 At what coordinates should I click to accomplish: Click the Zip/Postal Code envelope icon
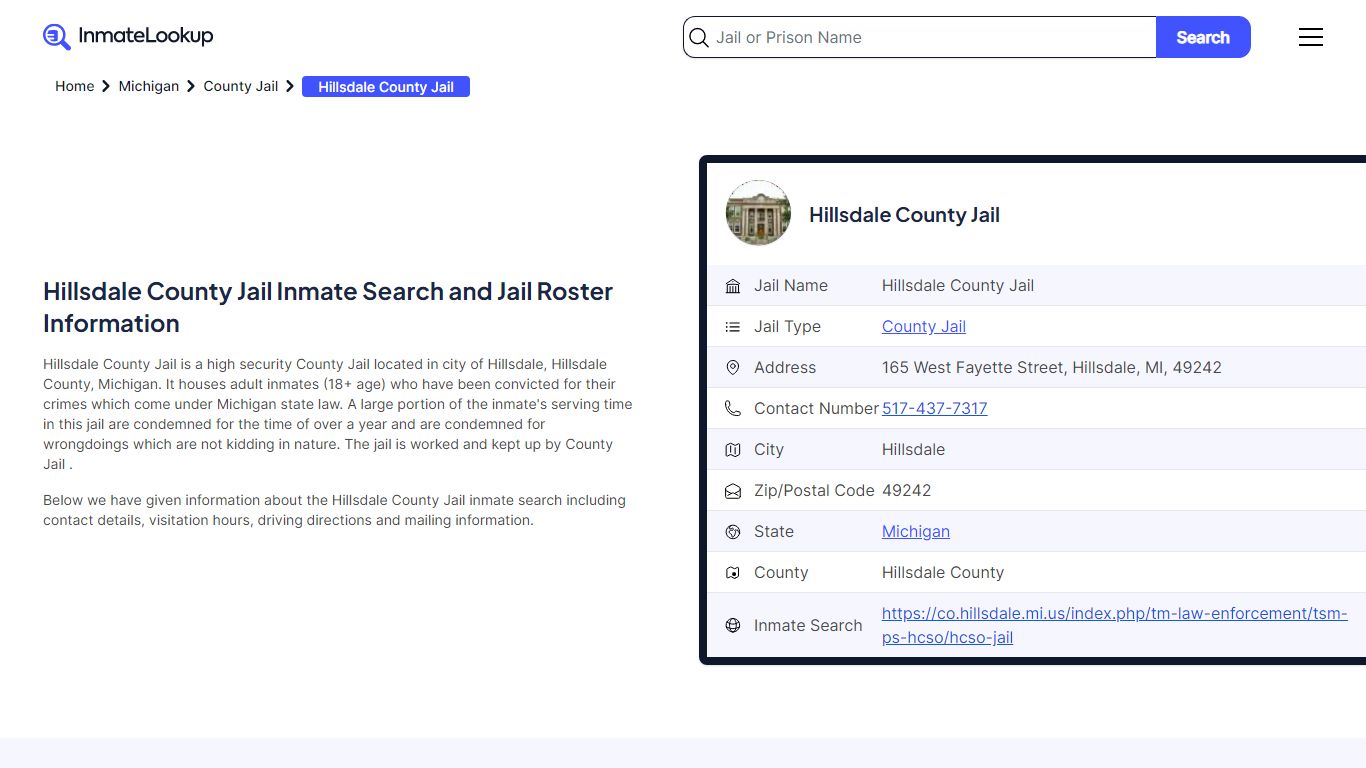coord(733,491)
